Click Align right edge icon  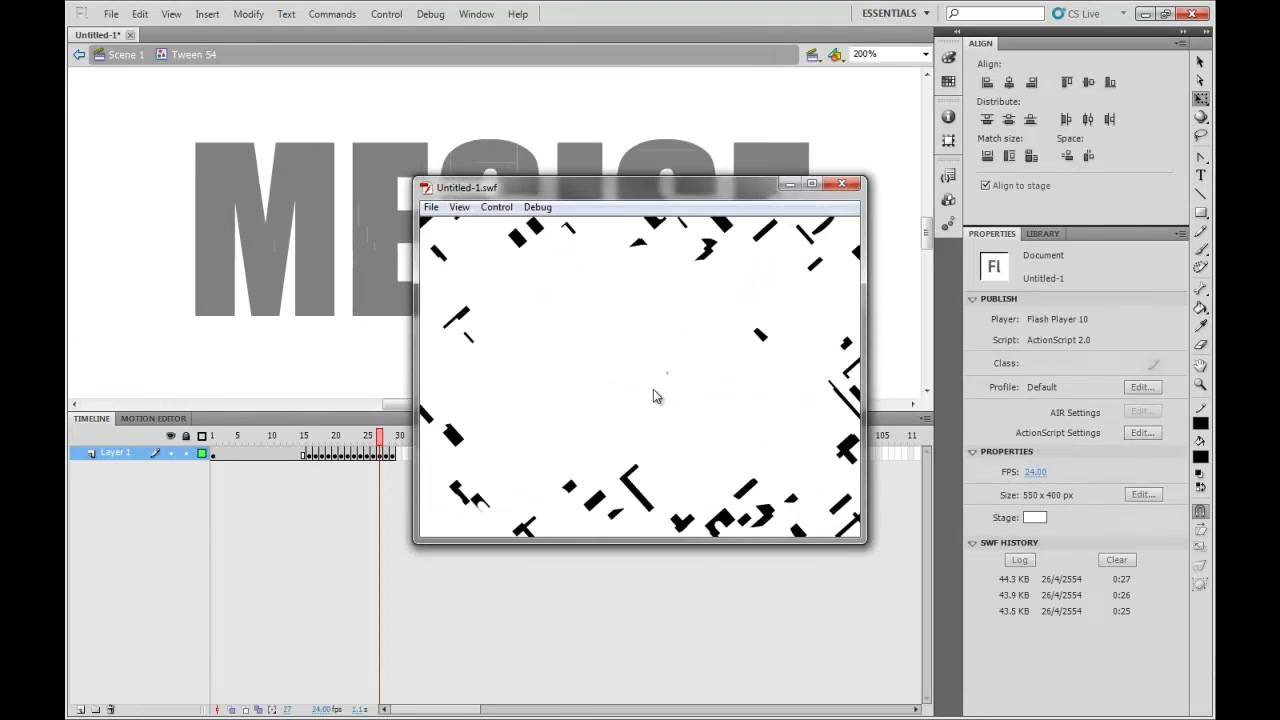[1031, 82]
